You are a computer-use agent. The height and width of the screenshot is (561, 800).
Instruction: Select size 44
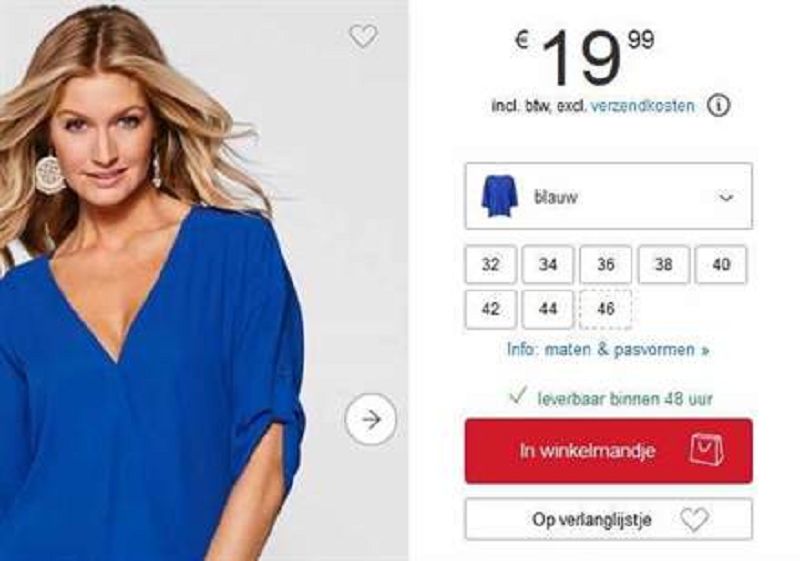548,309
